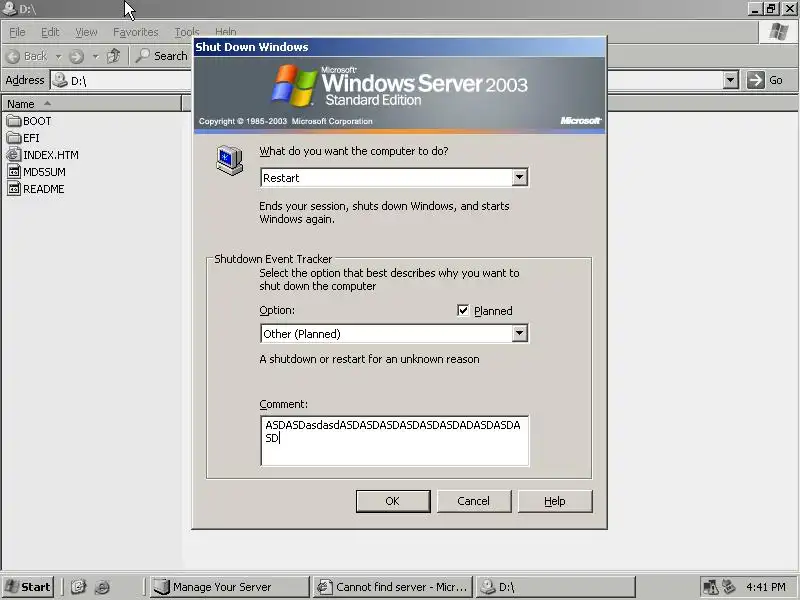Click the 4:41 PM clock
This screenshot has width=800, height=600.
765,587
